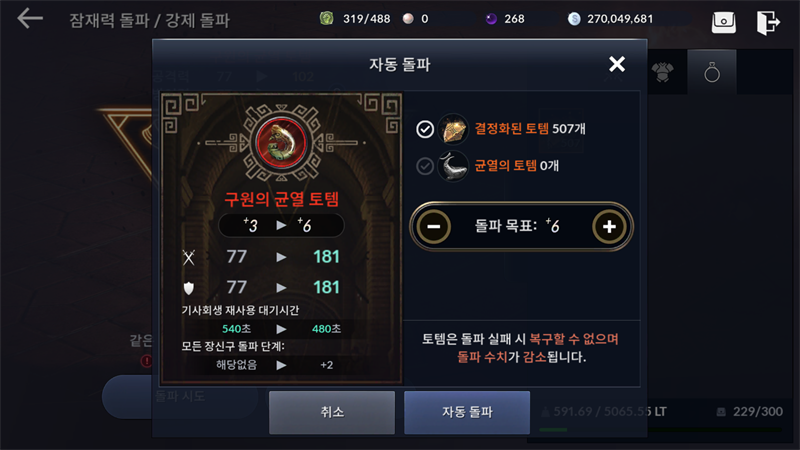Click the exit door icon
Screen dimensions: 800x450
(x=768, y=22)
